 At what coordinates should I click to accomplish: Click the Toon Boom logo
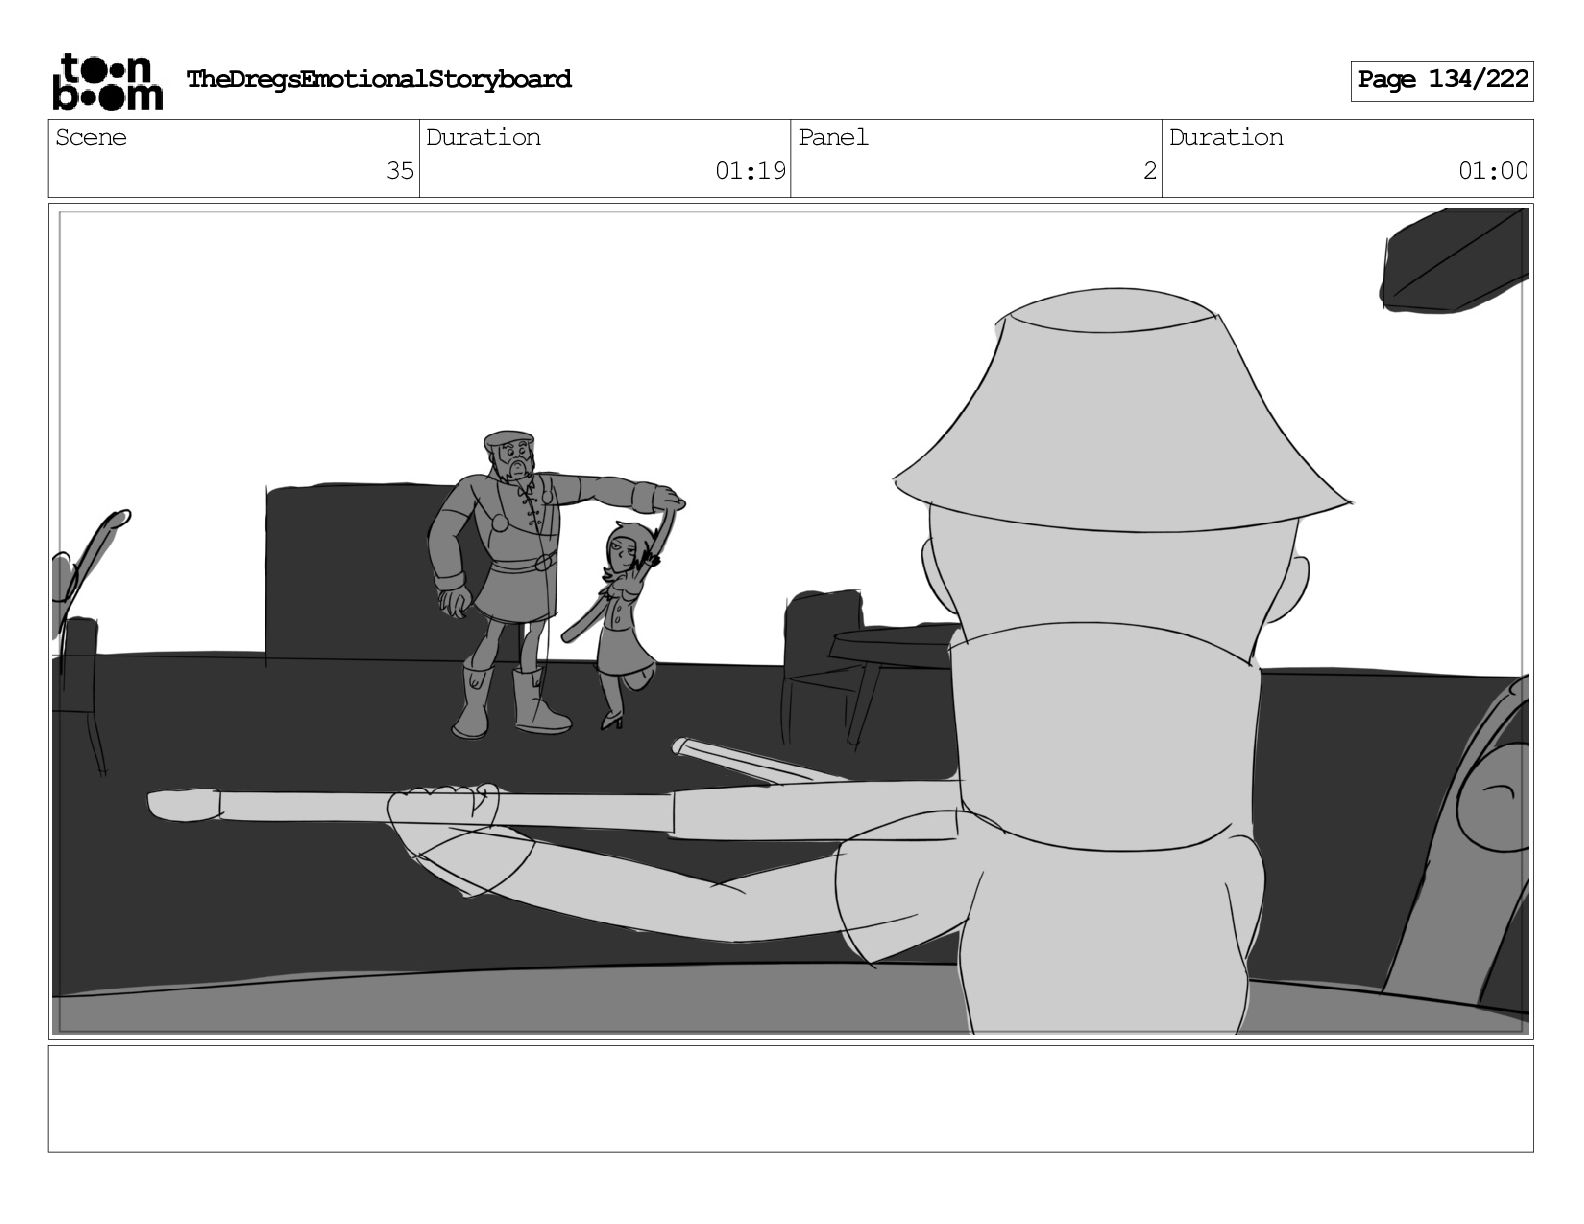click(x=107, y=81)
